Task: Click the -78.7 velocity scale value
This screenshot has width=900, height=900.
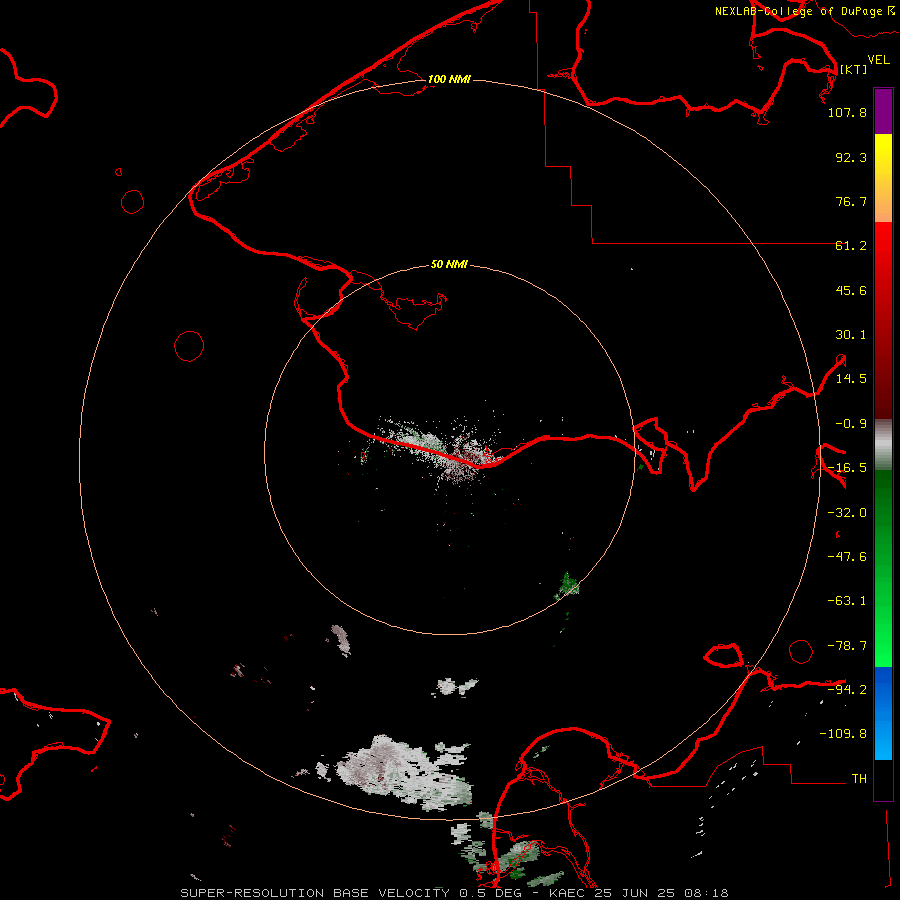Action: pos(847,646)
